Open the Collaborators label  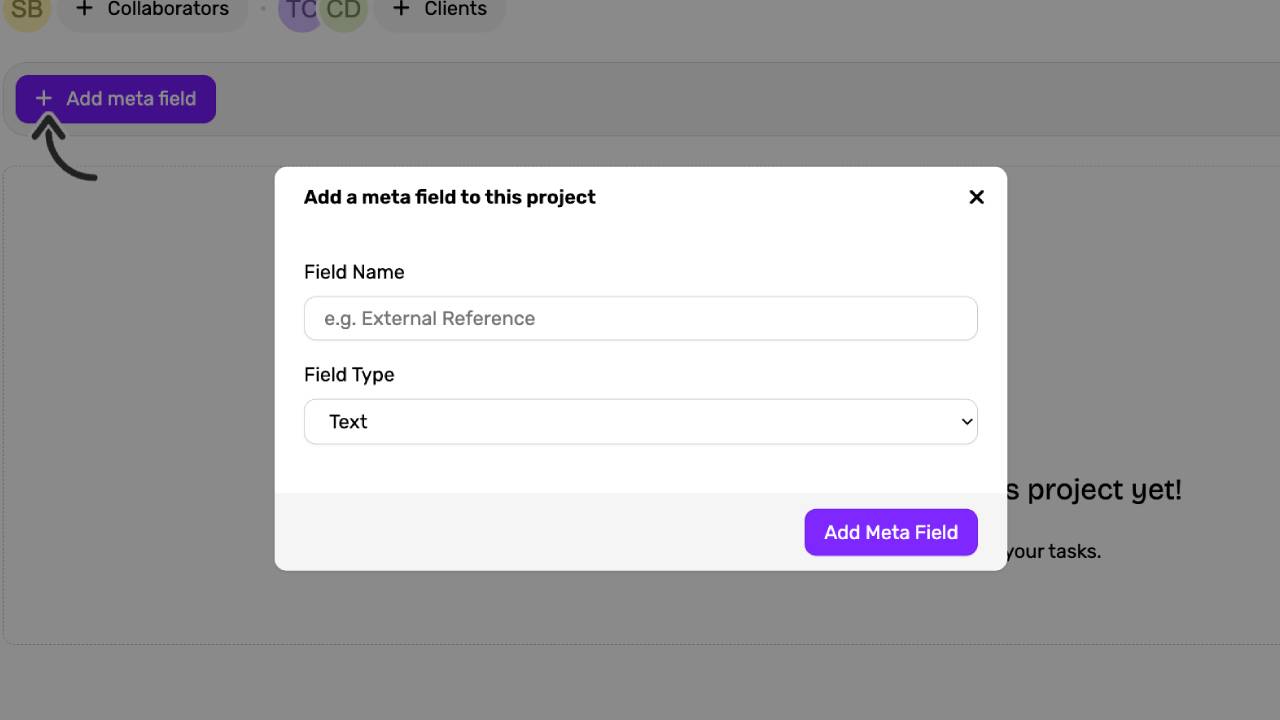click(168, 9)
